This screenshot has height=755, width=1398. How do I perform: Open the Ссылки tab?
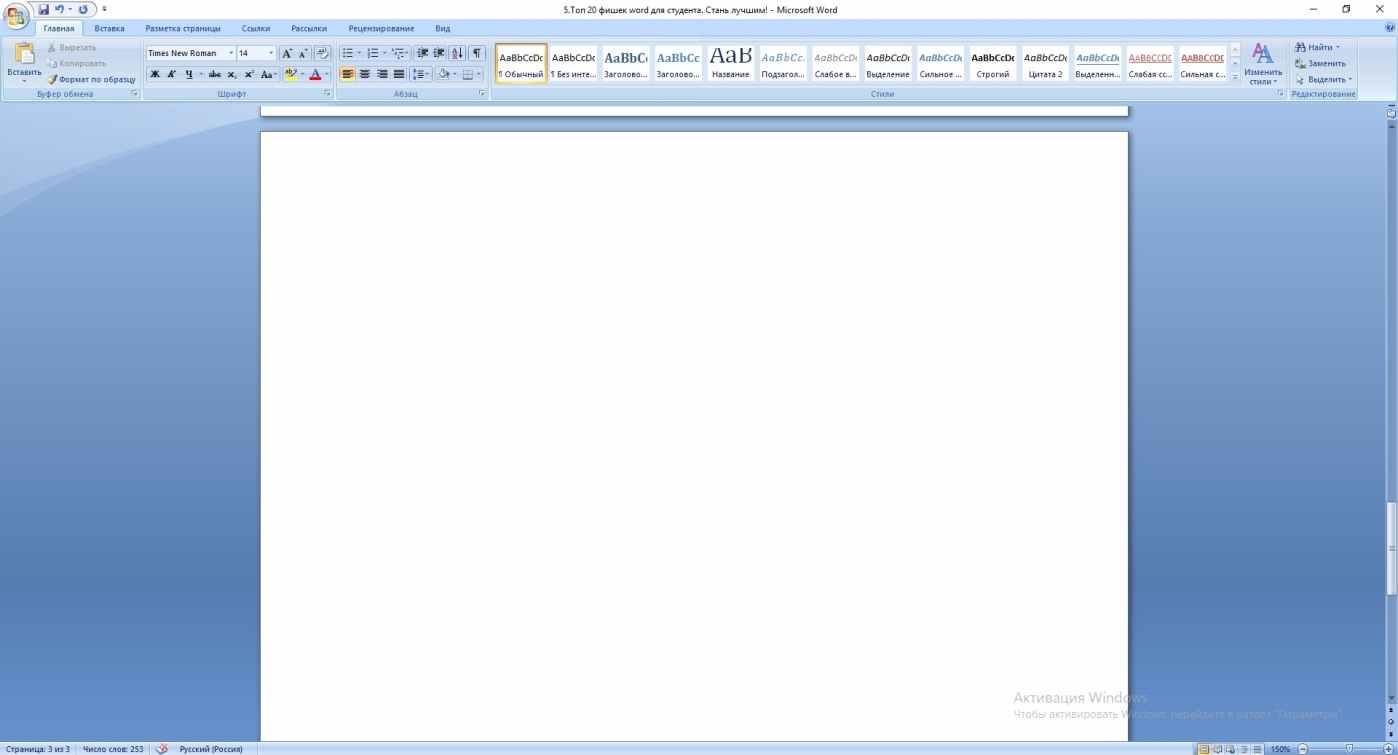(x=256, y=28)
